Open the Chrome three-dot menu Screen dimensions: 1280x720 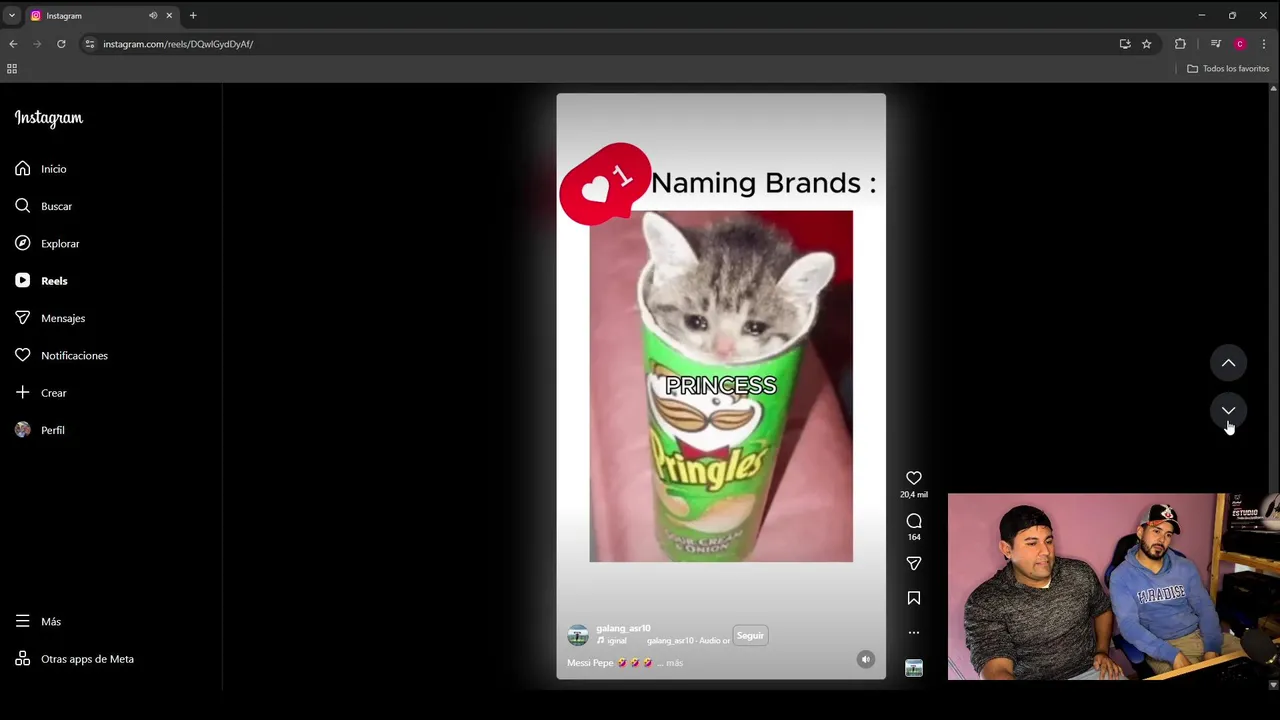pos(1264,44)
